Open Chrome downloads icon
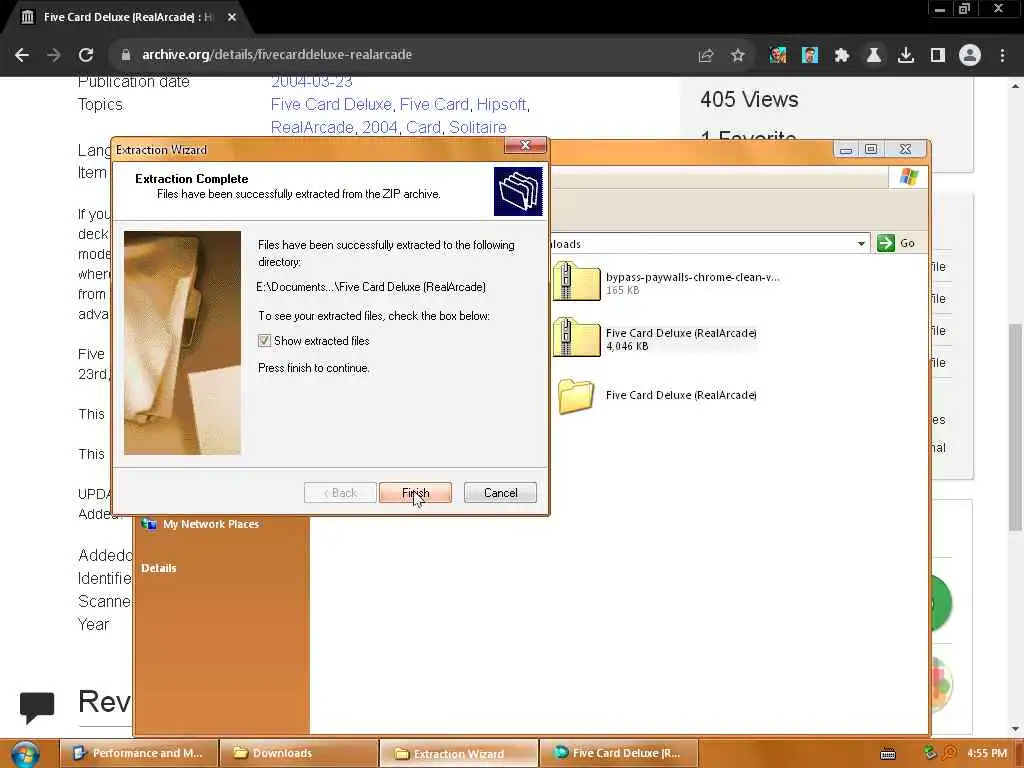 pyautogui.click(x=905, y=56)
